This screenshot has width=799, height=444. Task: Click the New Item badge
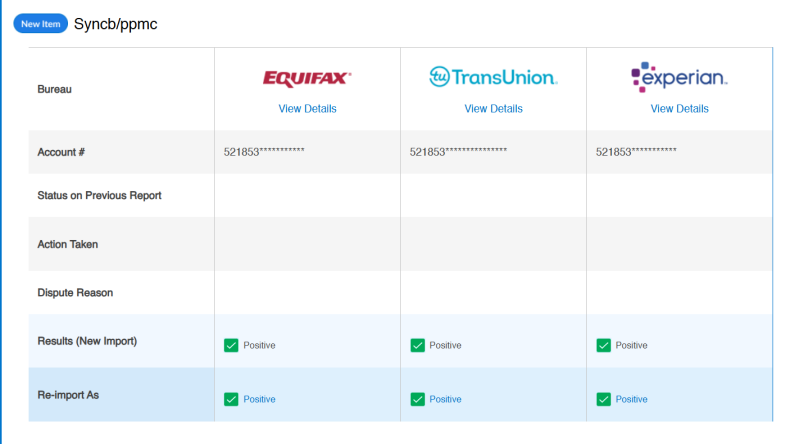[40, 23]
